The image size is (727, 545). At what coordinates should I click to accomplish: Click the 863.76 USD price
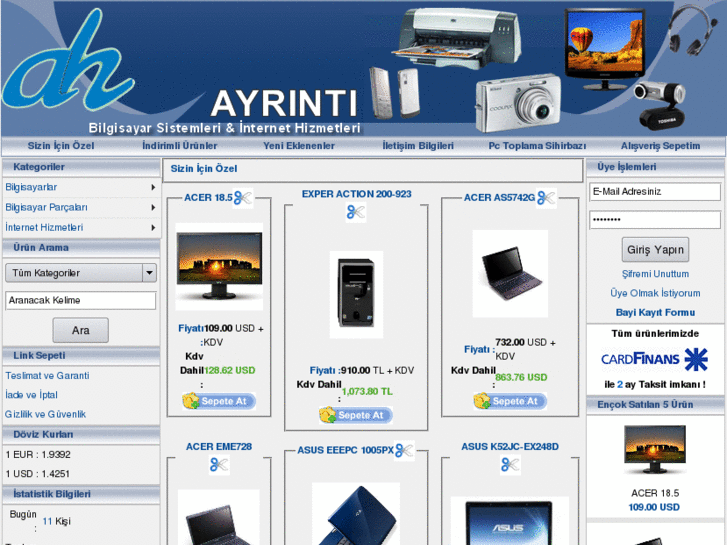pyautogui.click(x=521, y=378)
